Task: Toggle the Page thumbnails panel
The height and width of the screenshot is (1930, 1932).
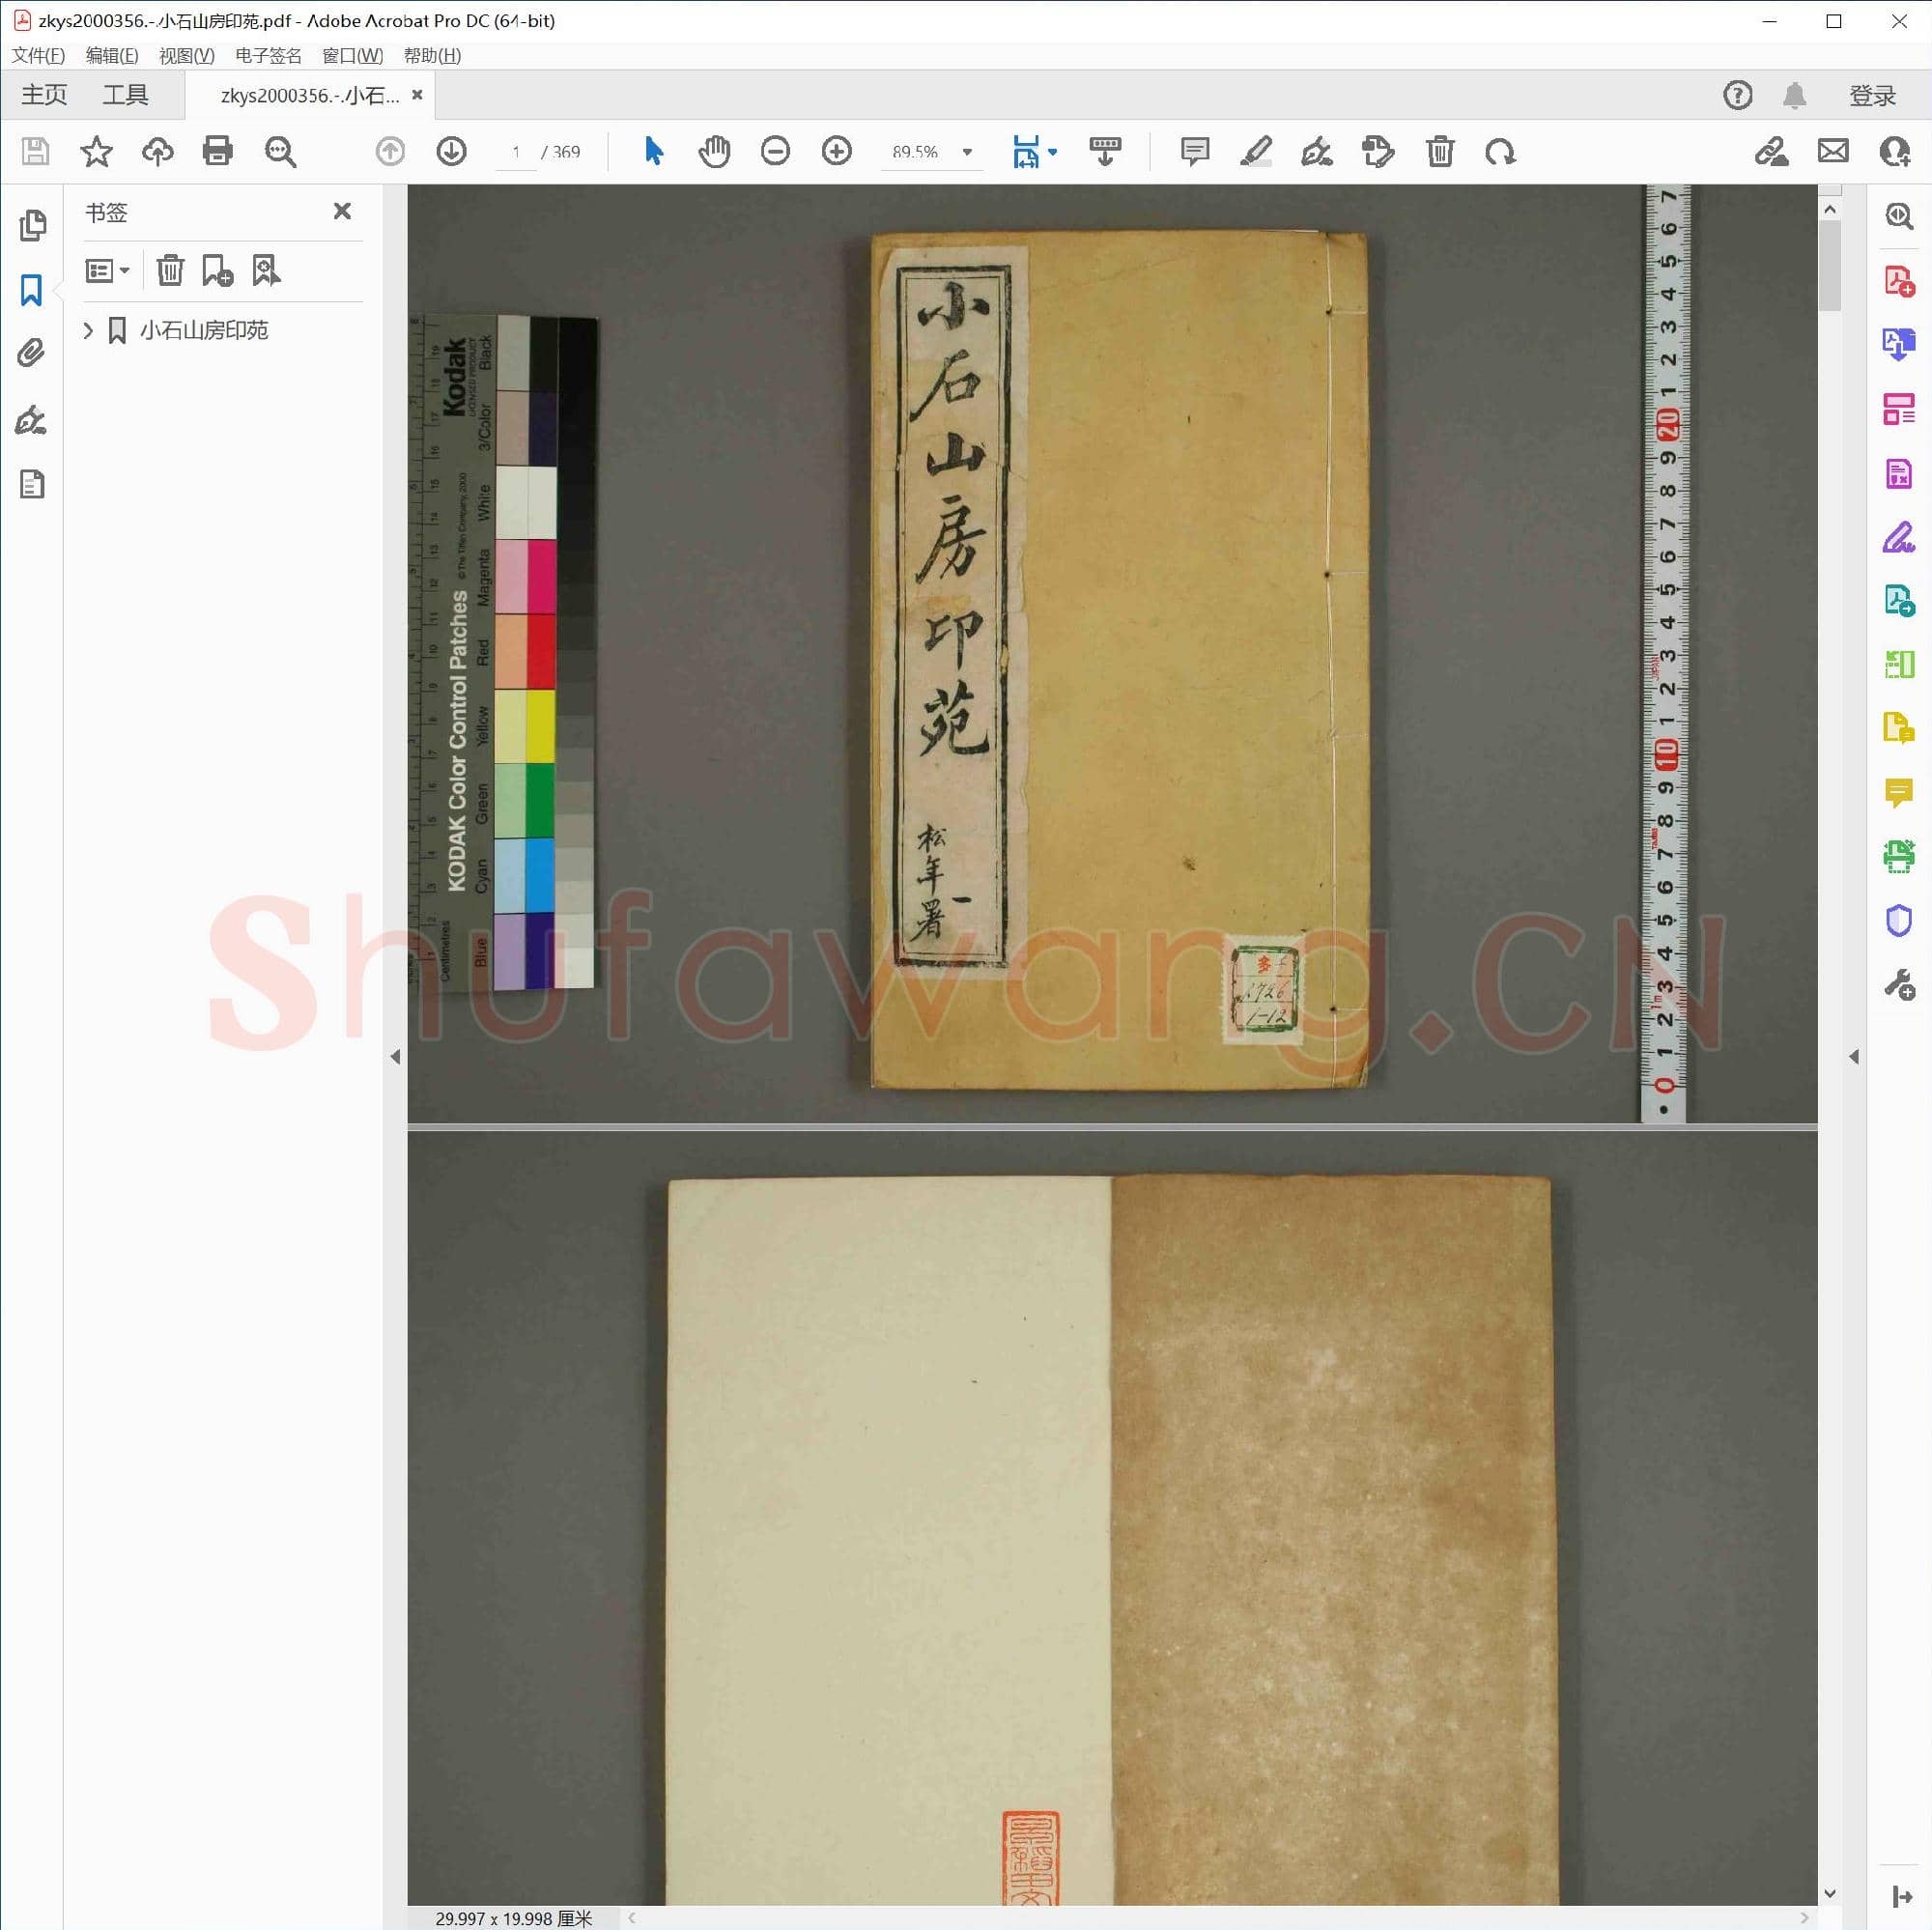Action: (31, 225)
